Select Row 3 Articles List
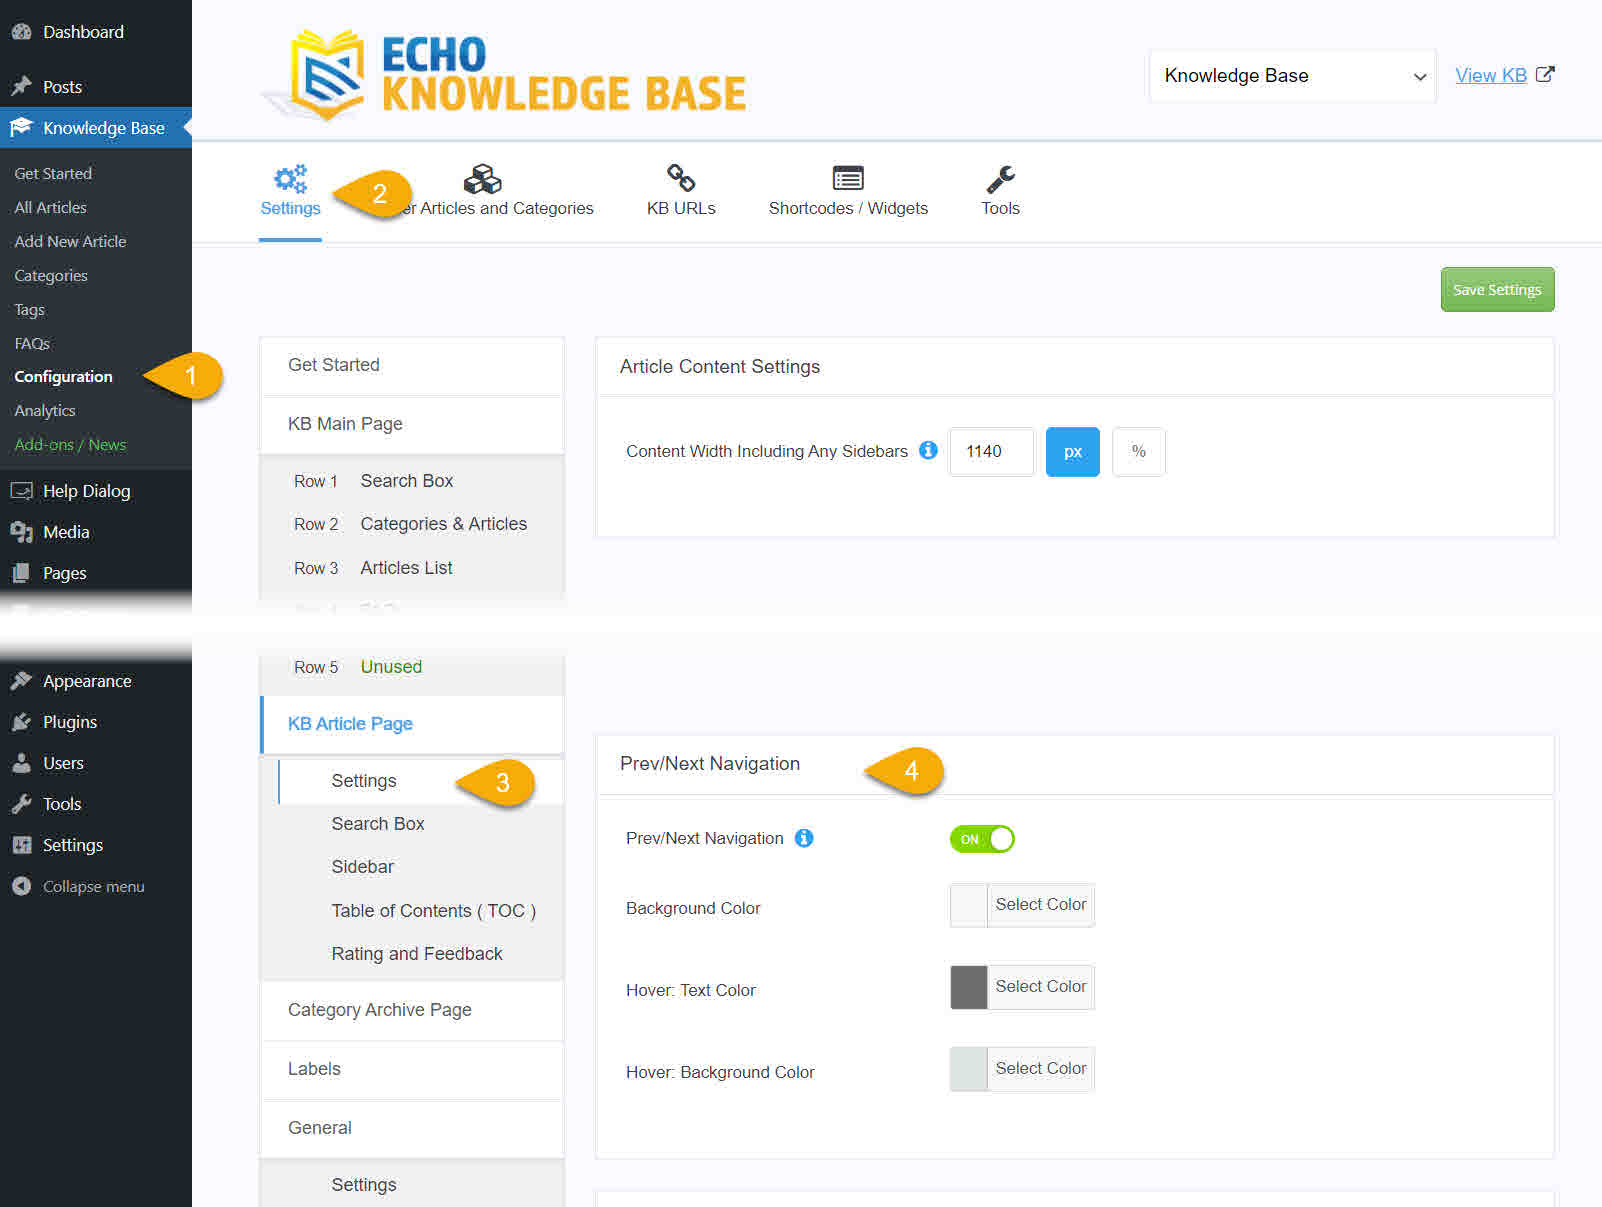Image resolution: width=1602 pixels, height=1207 pixels. click(412, 568)
